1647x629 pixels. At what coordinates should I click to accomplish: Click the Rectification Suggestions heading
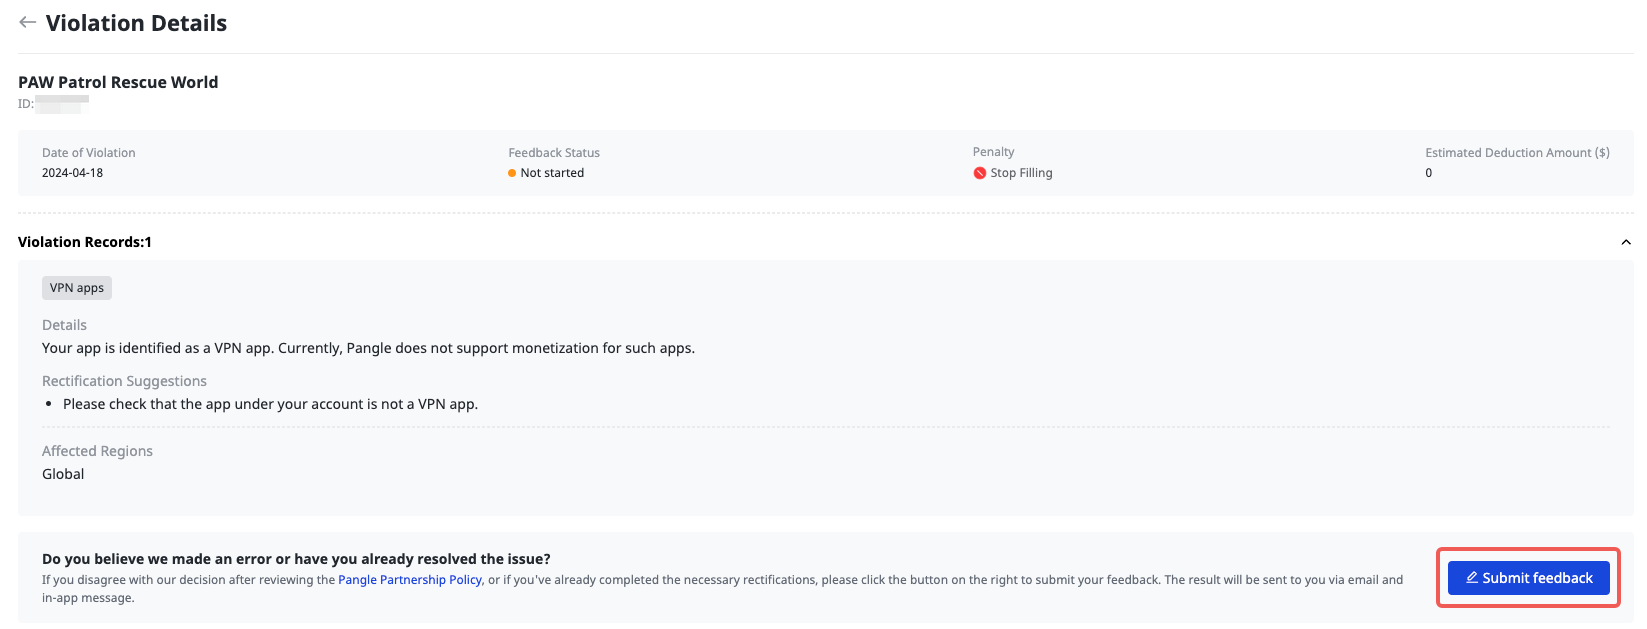pyautogui.click(x=124, y=381)
